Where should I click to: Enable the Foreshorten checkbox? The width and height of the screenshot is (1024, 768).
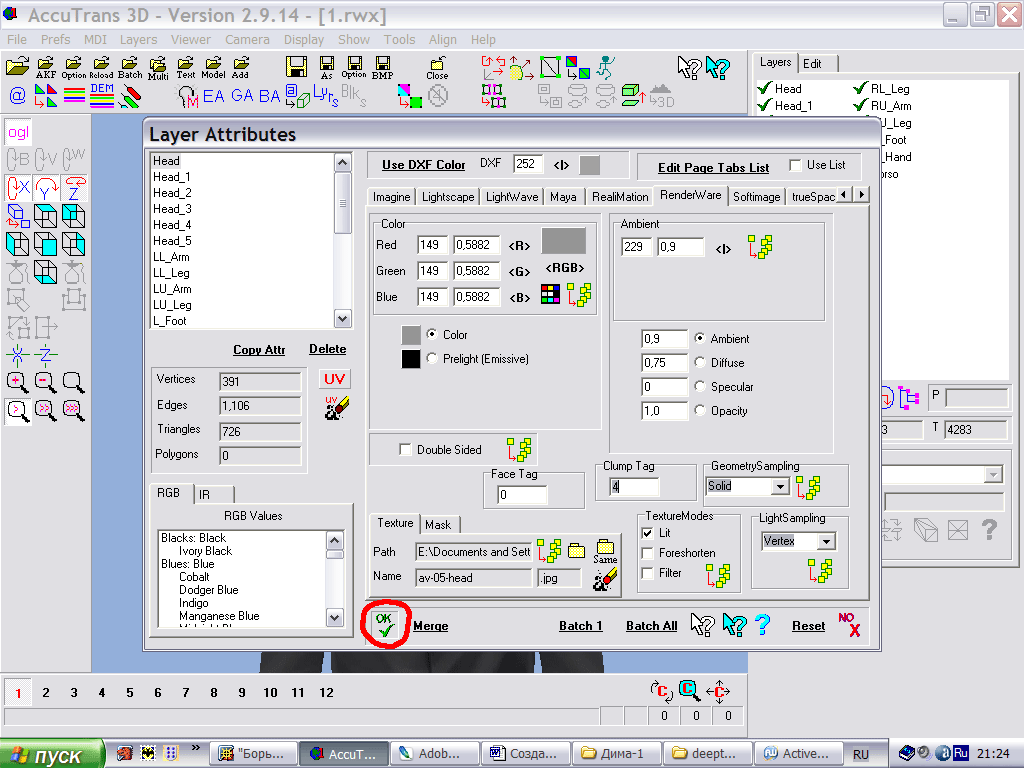click(x=647, y=553)
